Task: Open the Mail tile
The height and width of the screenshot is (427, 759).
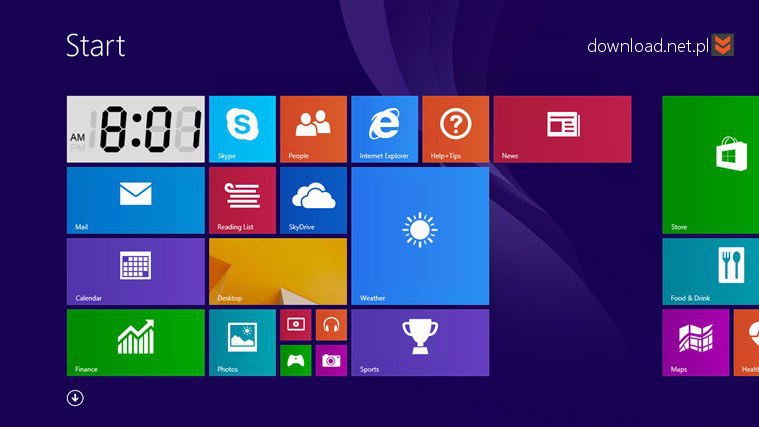Action: (136, 200)
